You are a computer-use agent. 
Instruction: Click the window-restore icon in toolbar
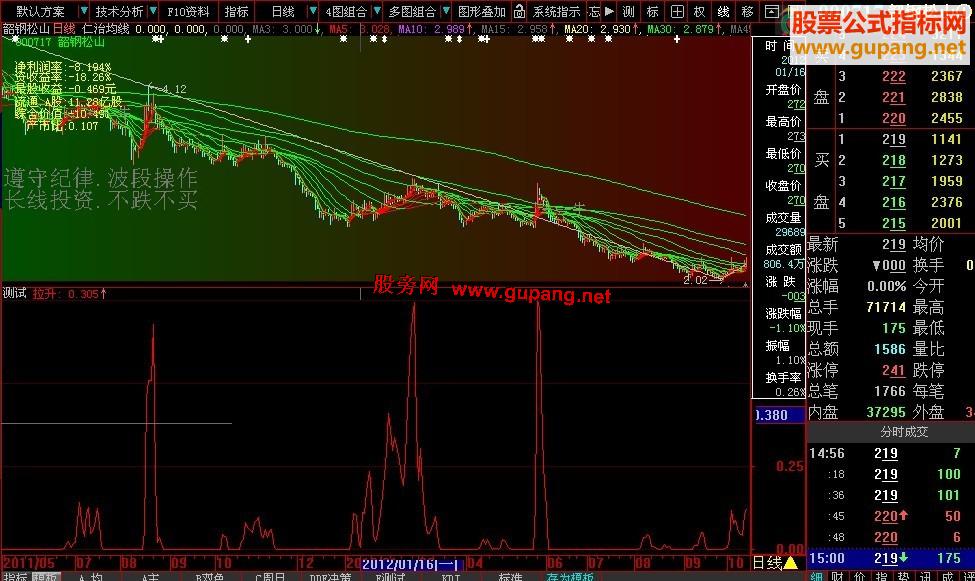click(x=772, y=11)
